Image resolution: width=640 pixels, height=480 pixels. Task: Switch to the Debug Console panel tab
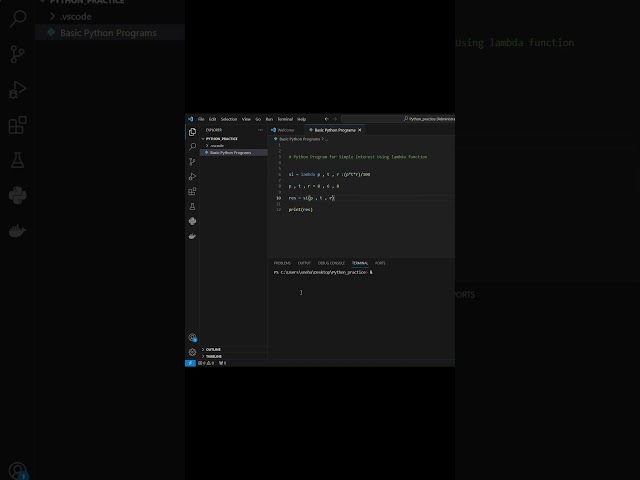331,263
